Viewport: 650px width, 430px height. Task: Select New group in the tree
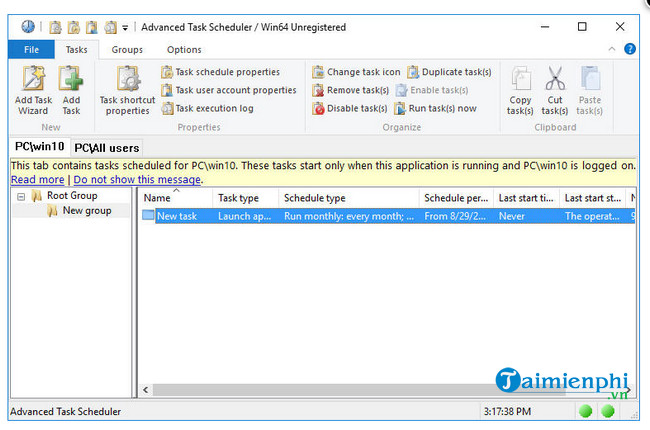click(87, 211)
